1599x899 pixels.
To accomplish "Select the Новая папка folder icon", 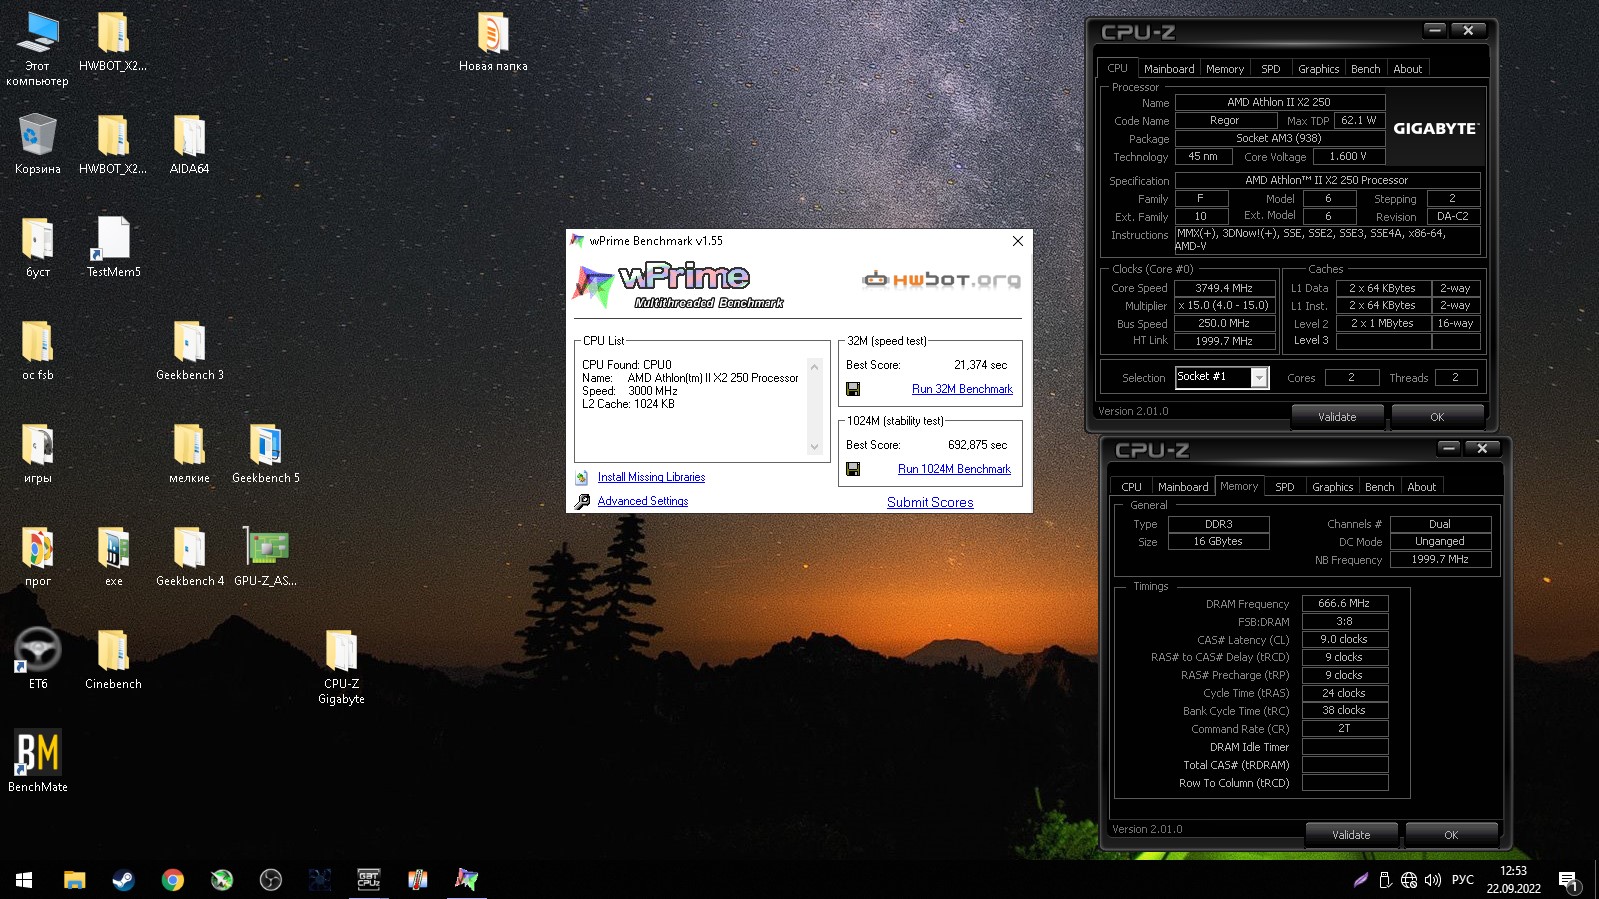I will click(x=493, y=42).
